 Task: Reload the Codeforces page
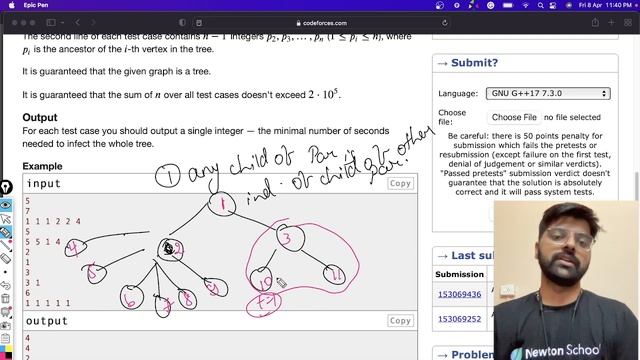[x=444, y=23]
